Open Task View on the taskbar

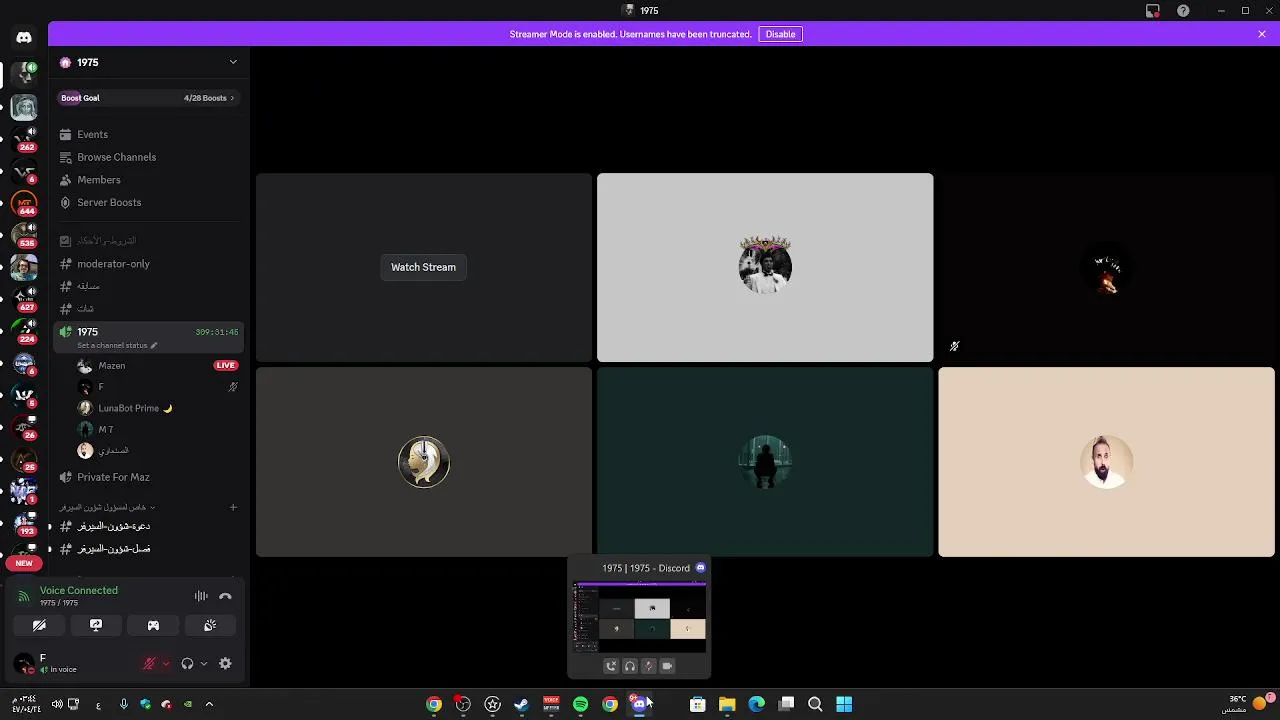[x=786, y=704]
